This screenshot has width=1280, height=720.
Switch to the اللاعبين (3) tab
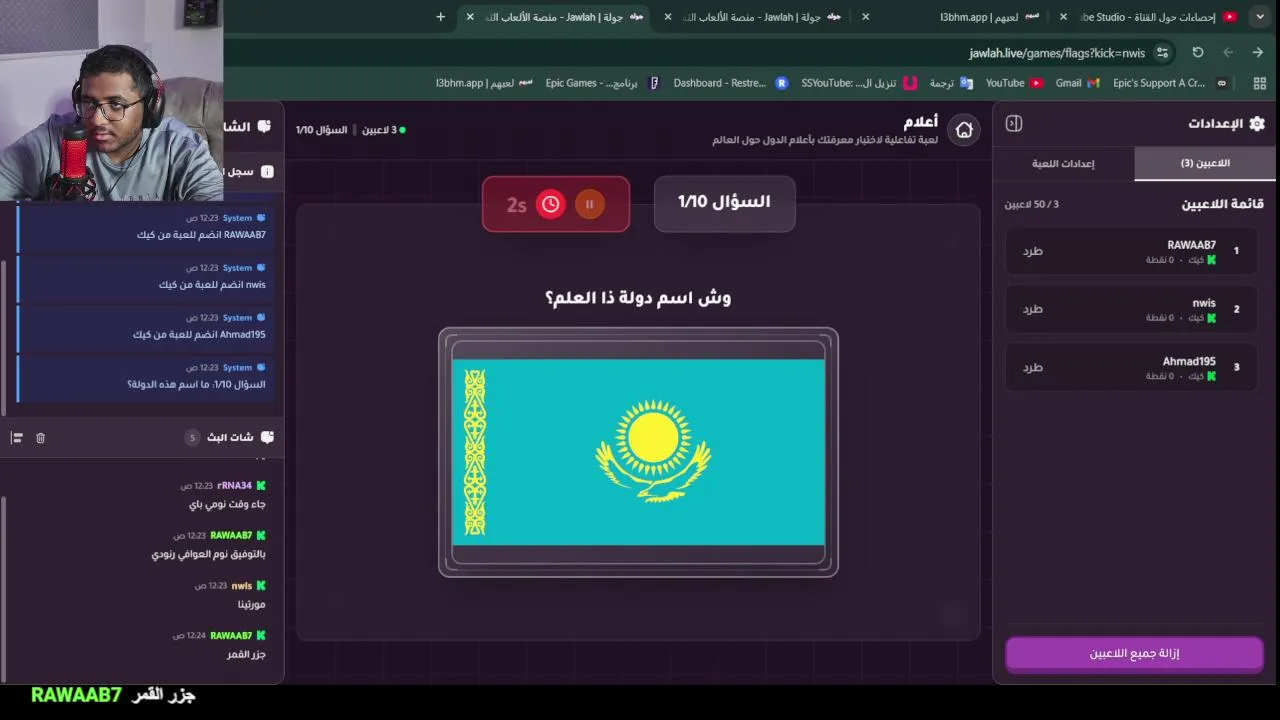[x=1205, y=163]
